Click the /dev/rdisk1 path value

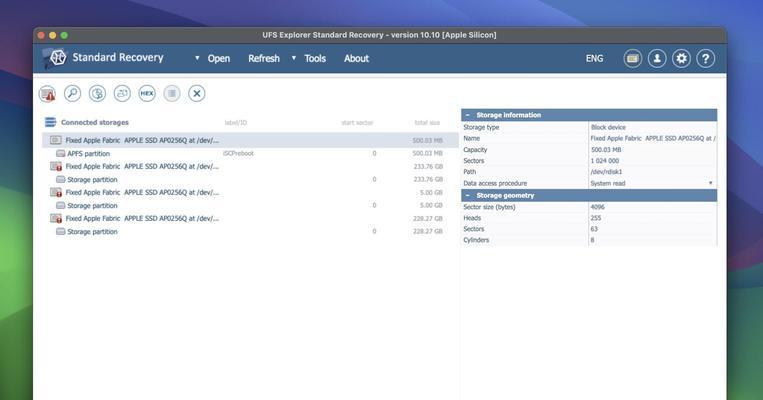pos(606,172)
